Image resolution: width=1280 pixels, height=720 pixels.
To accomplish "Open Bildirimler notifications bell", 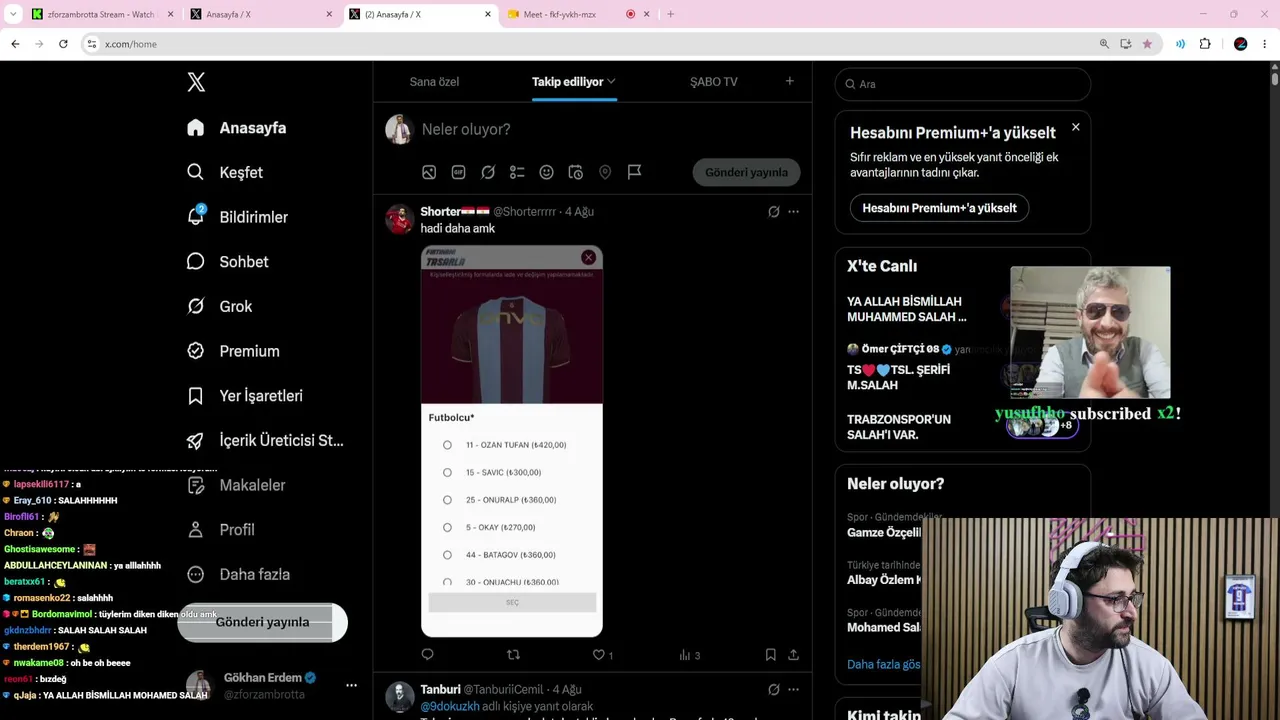I will pos(238,217).
